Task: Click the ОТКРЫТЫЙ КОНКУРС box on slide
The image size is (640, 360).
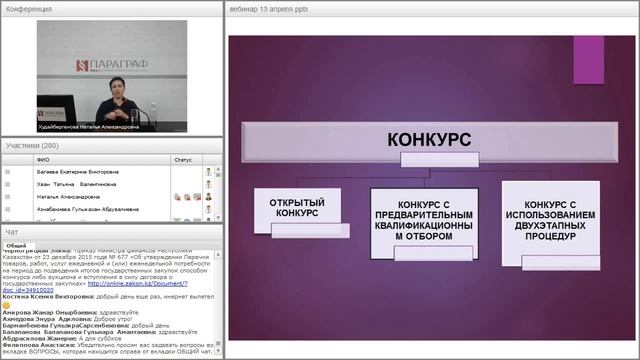Action: coord(297,211)
